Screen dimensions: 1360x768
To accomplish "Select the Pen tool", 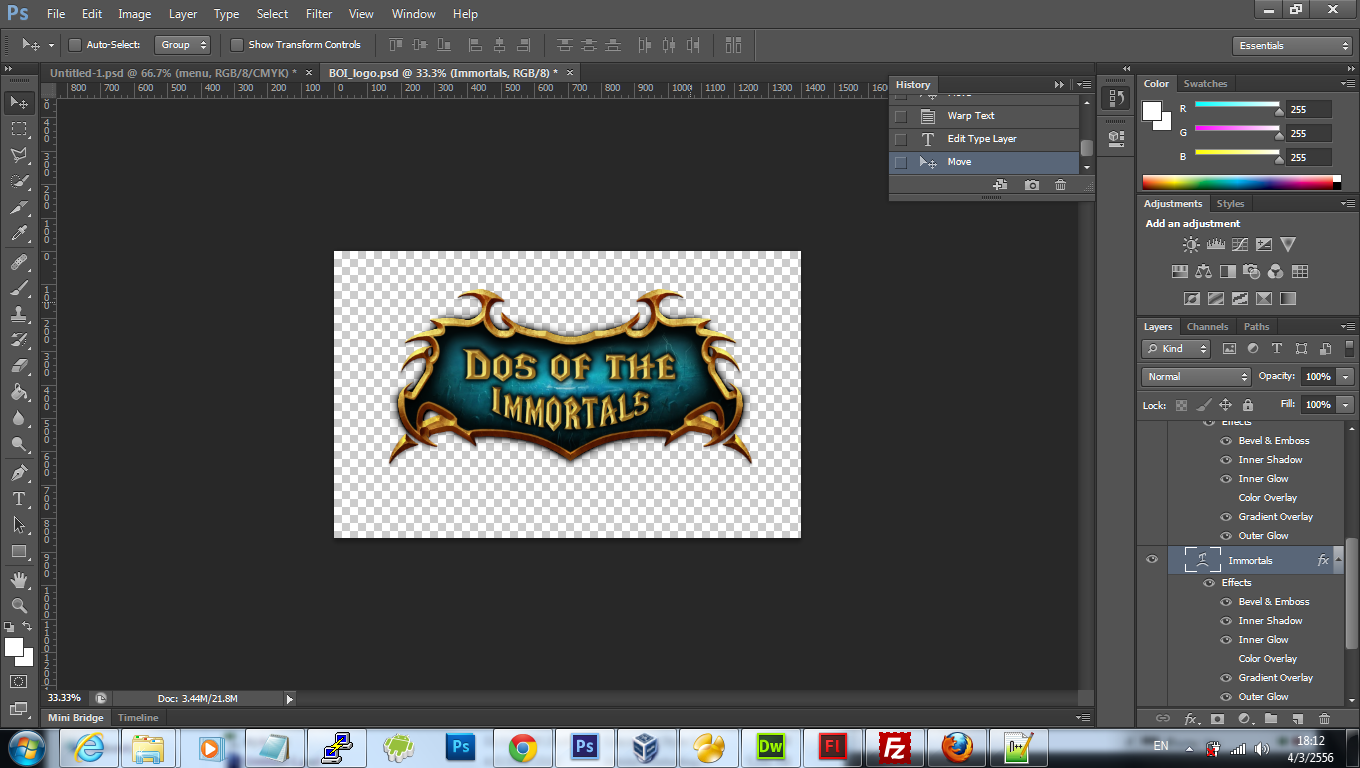I will click(18, 473).
